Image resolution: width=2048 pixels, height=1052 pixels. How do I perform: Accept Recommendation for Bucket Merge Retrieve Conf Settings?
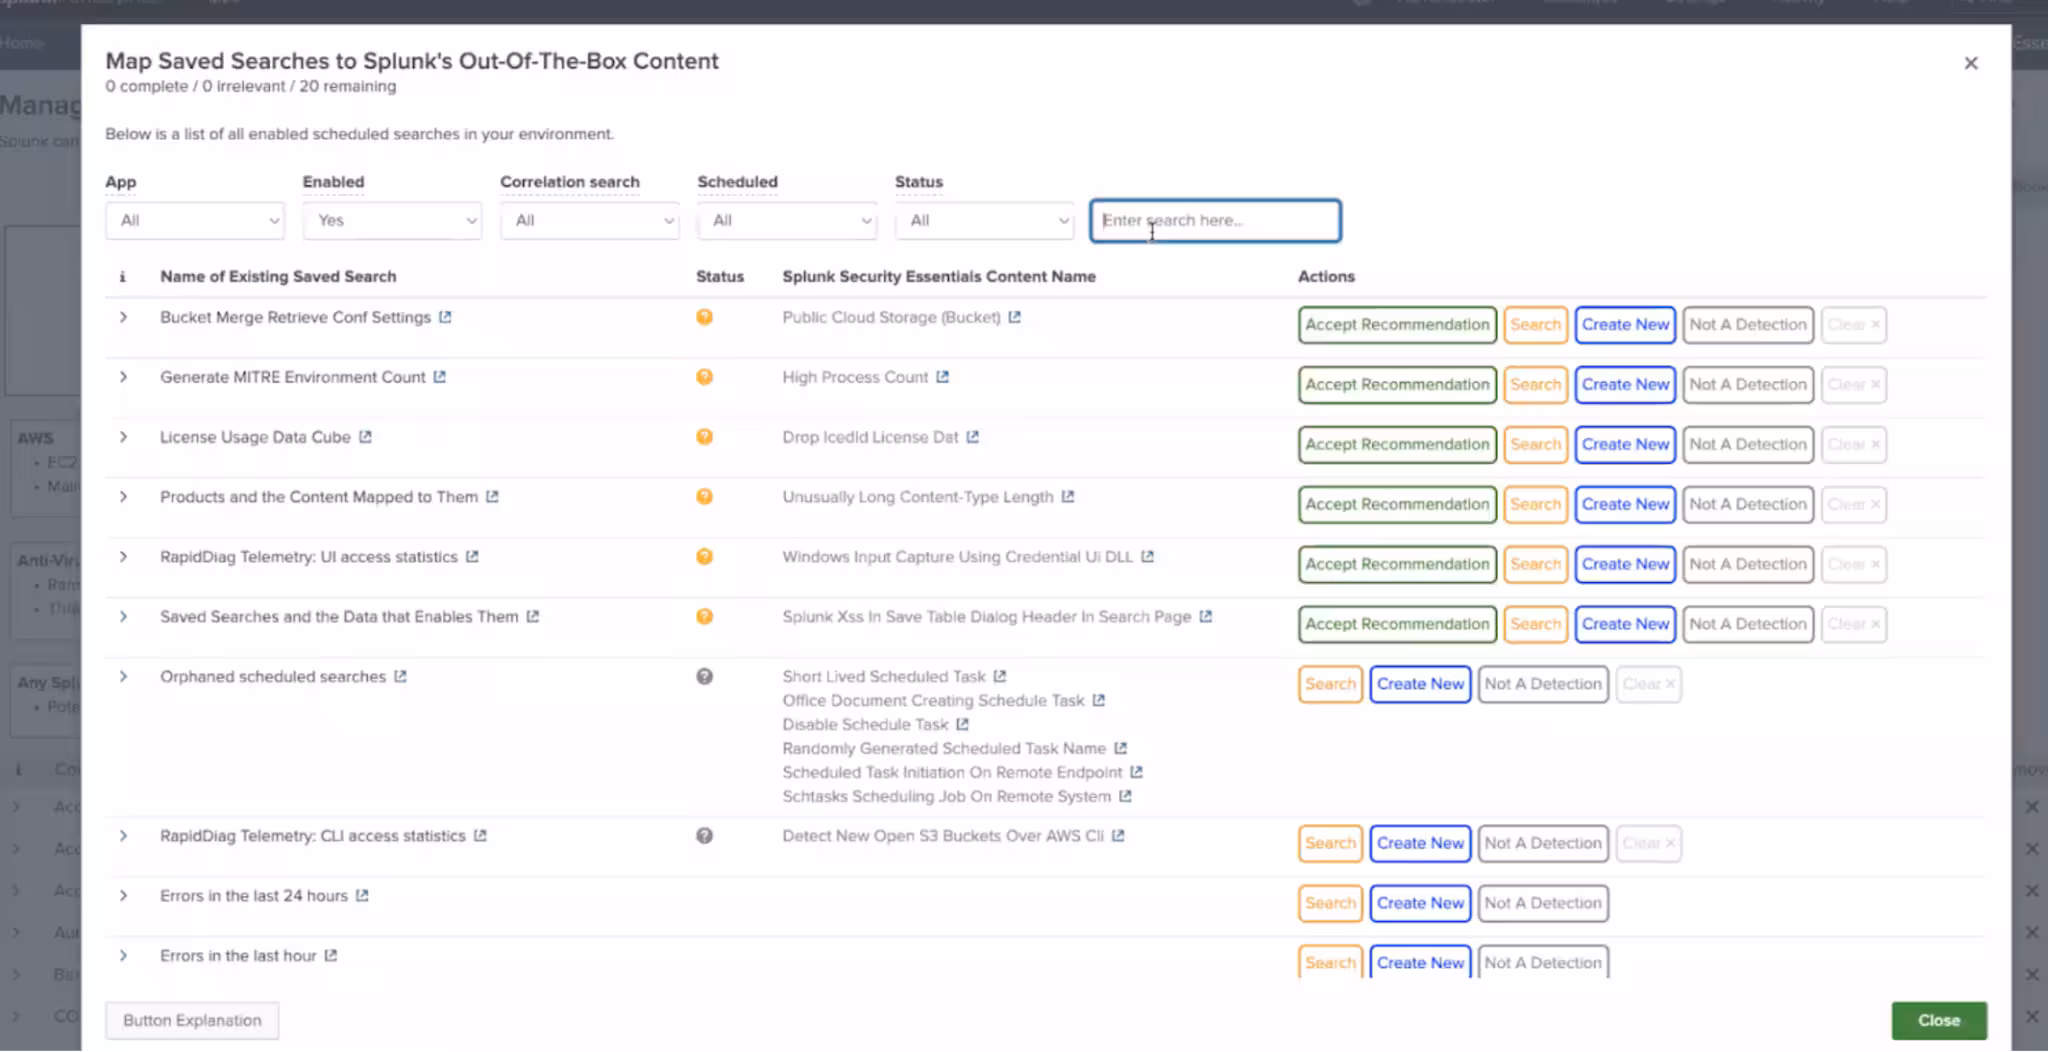point(1397,325)
